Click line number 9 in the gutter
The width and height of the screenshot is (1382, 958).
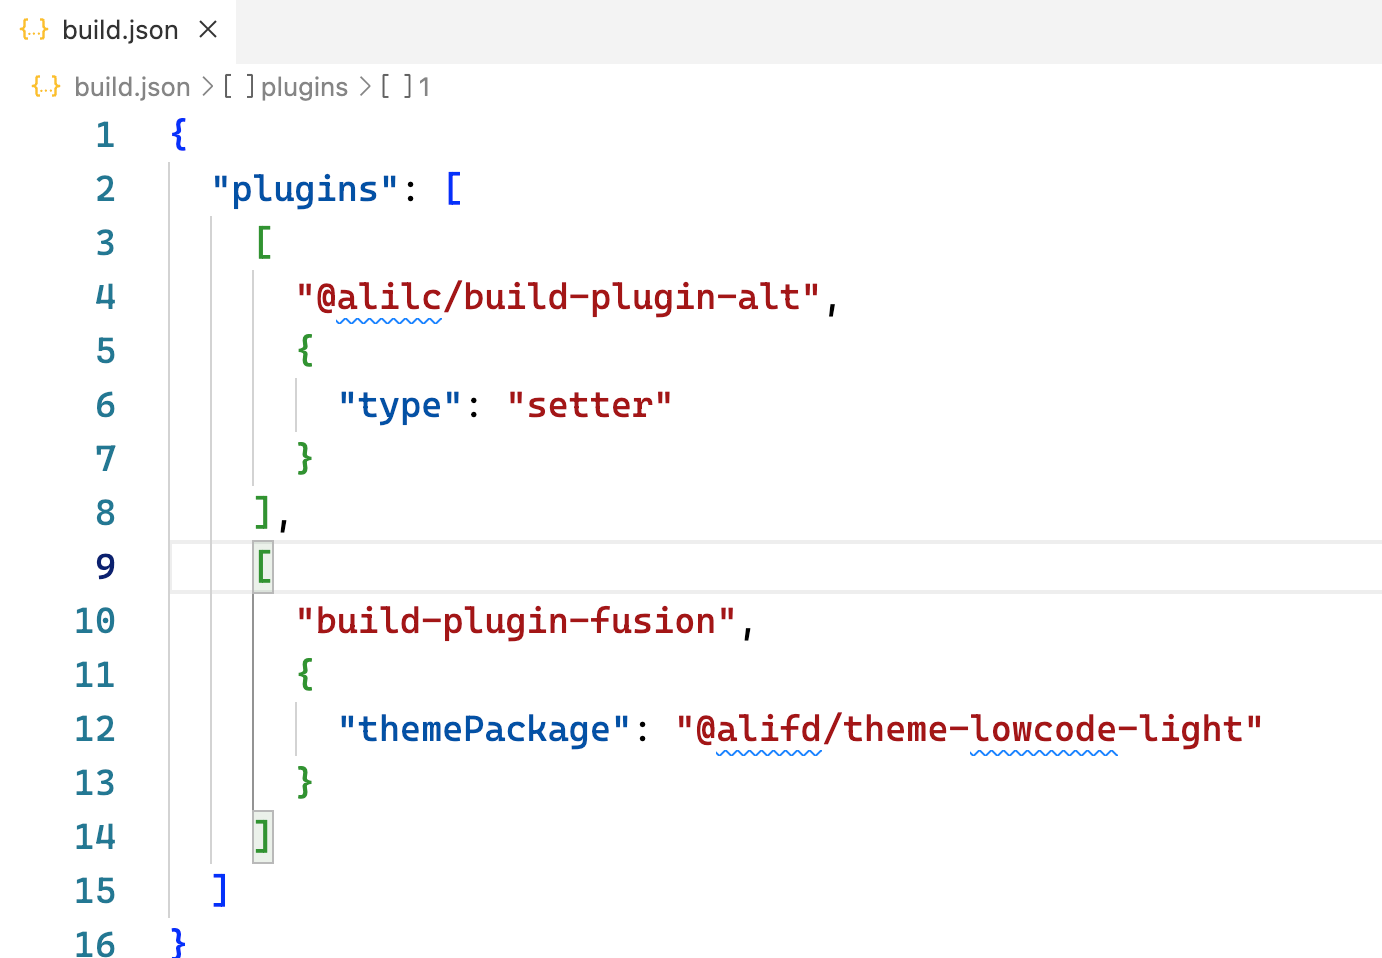pyautogui.click(x=105, y=567)
